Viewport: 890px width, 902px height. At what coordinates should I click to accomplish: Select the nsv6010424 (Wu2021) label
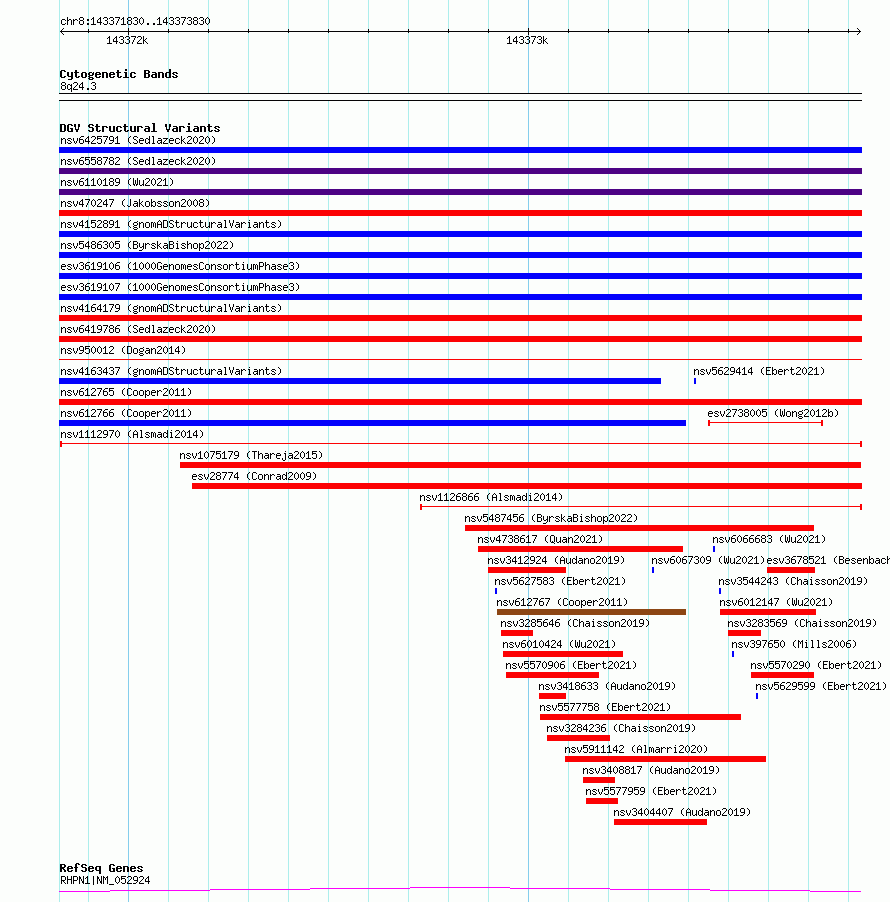tap(559, 644)
